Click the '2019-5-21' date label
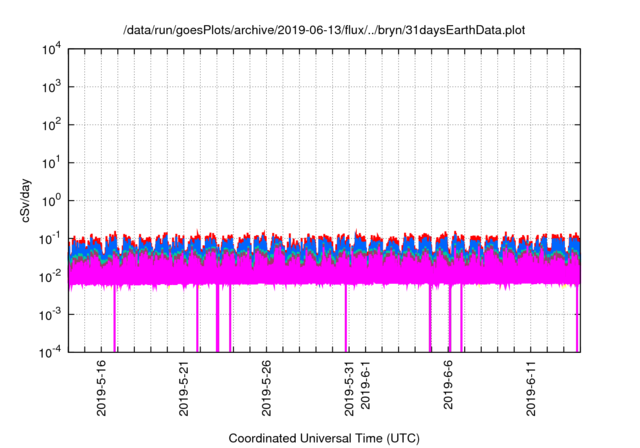This screenshot has height=448, width=640. 184,388
